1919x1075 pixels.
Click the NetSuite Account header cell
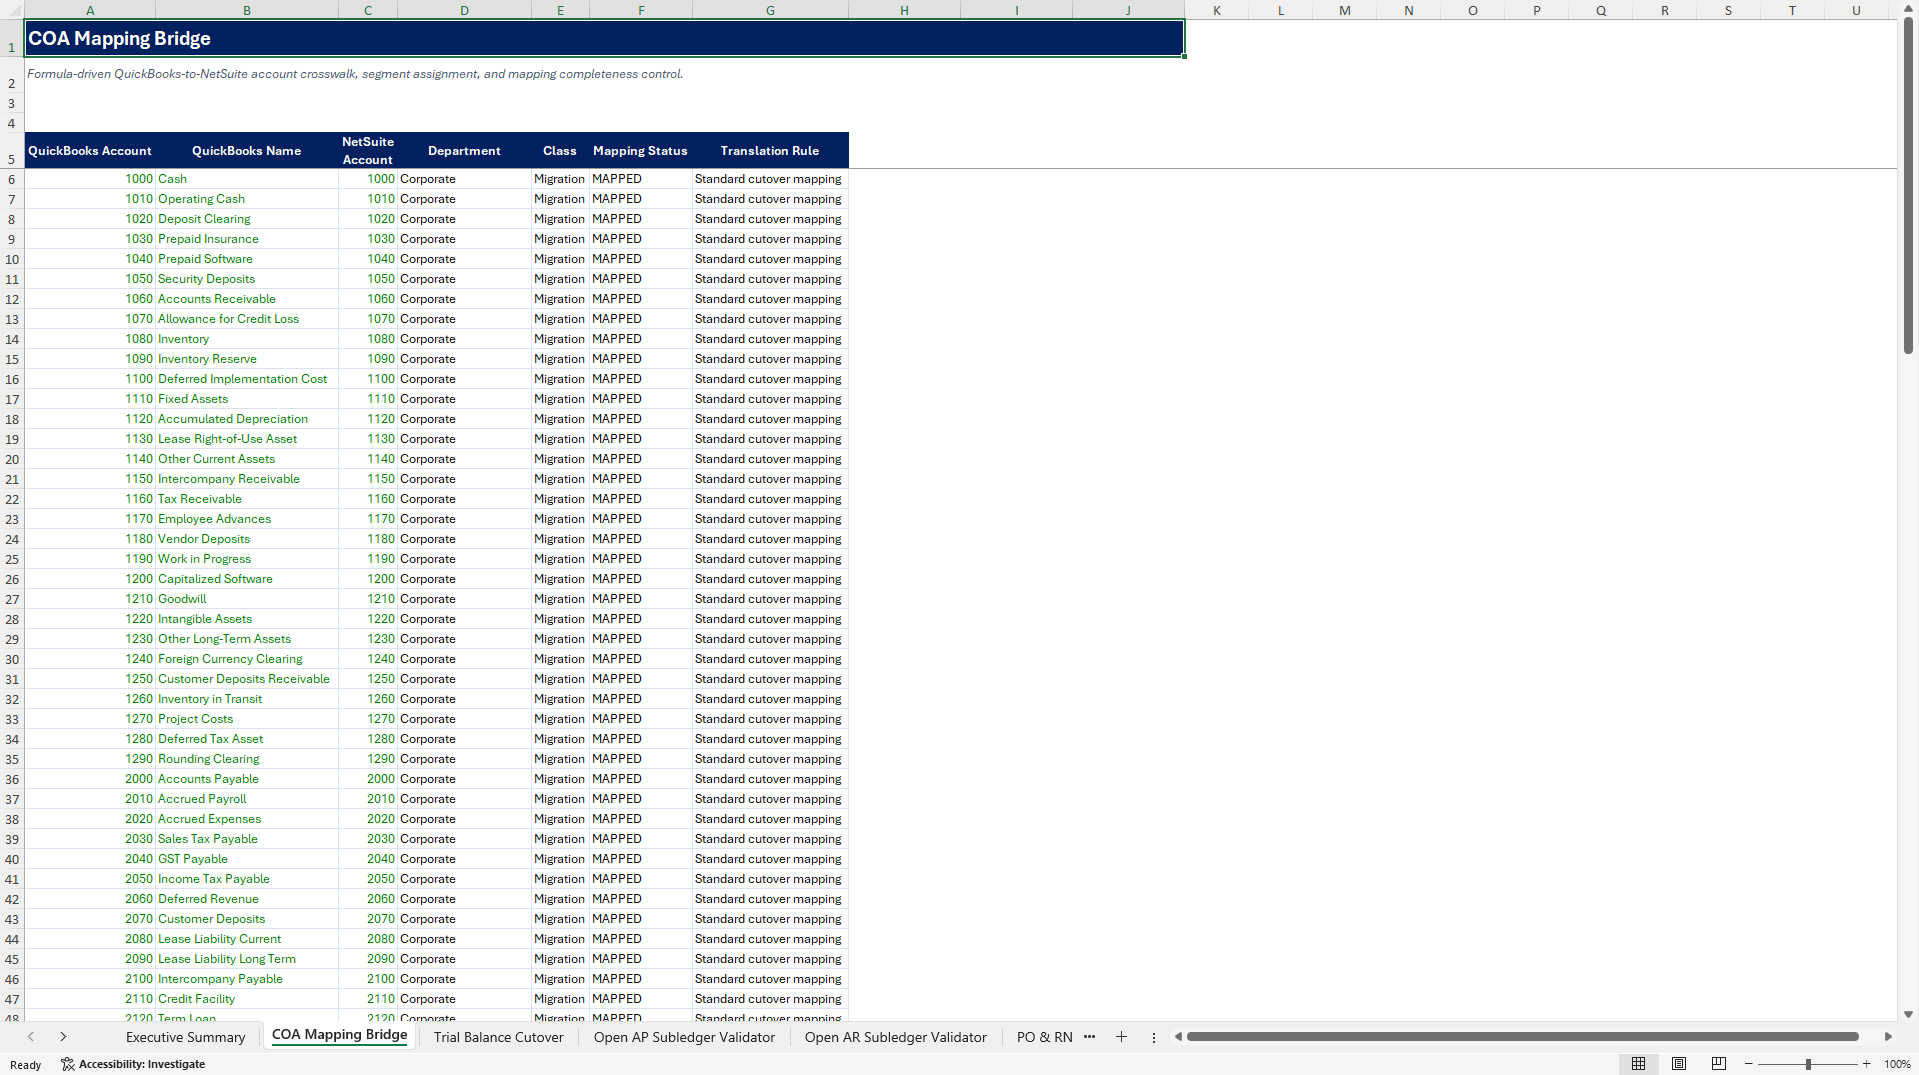click(368, 151)
